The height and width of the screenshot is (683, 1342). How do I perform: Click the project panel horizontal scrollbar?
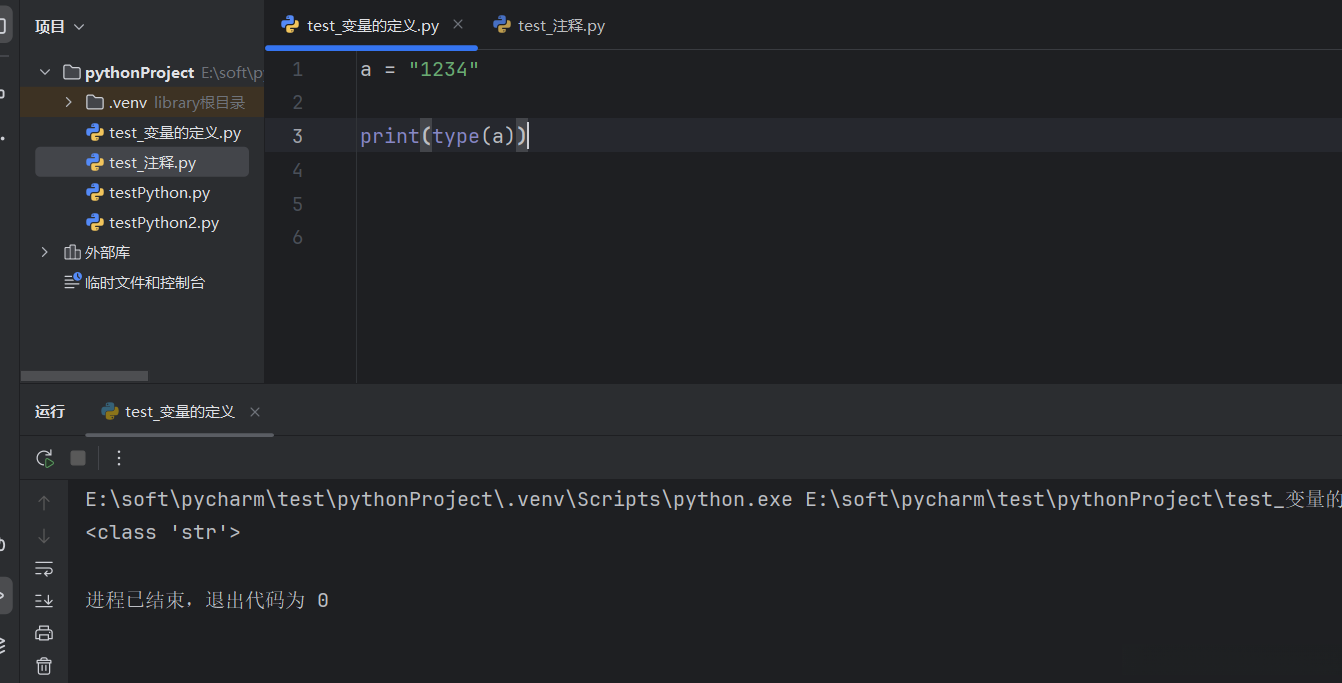tap(84, 376)
